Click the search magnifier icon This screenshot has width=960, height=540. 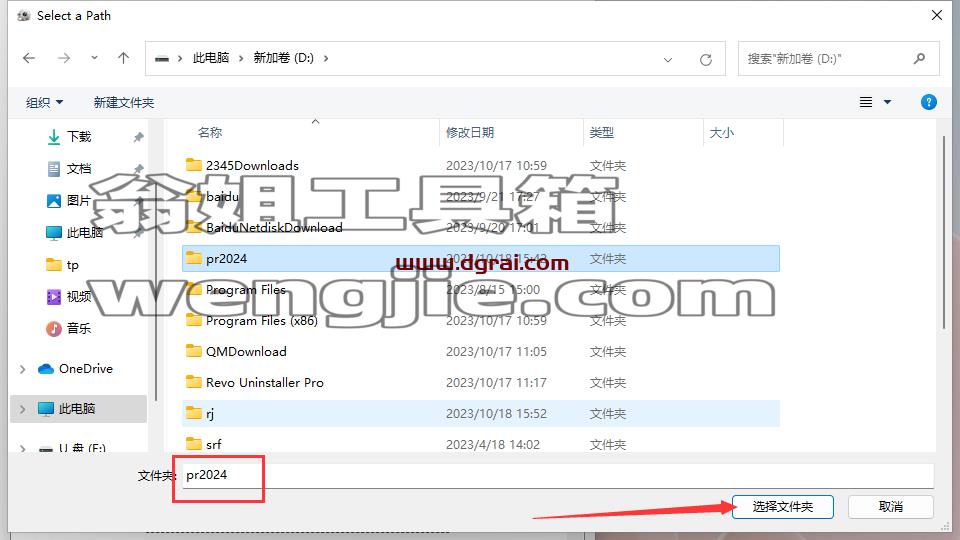coord(919,59)
